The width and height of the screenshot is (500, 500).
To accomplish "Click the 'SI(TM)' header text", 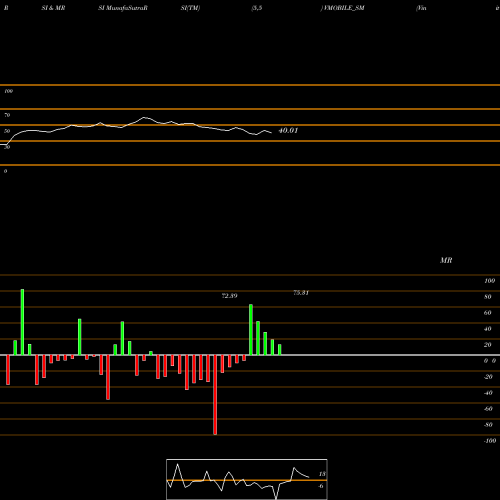I will point(190,8).
